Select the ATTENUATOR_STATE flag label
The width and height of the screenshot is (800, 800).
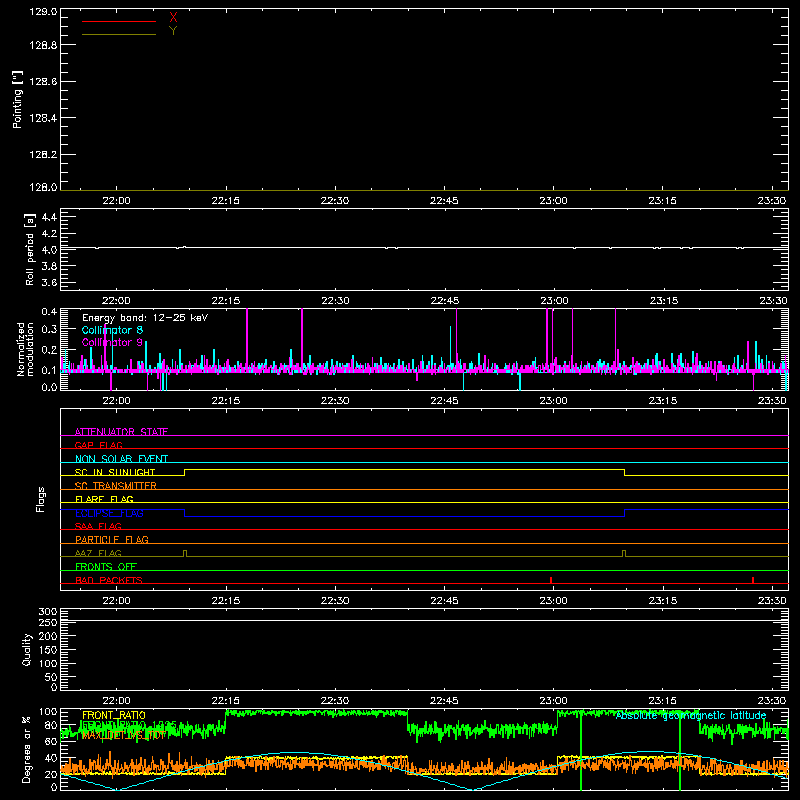click(x=121, y=432)
